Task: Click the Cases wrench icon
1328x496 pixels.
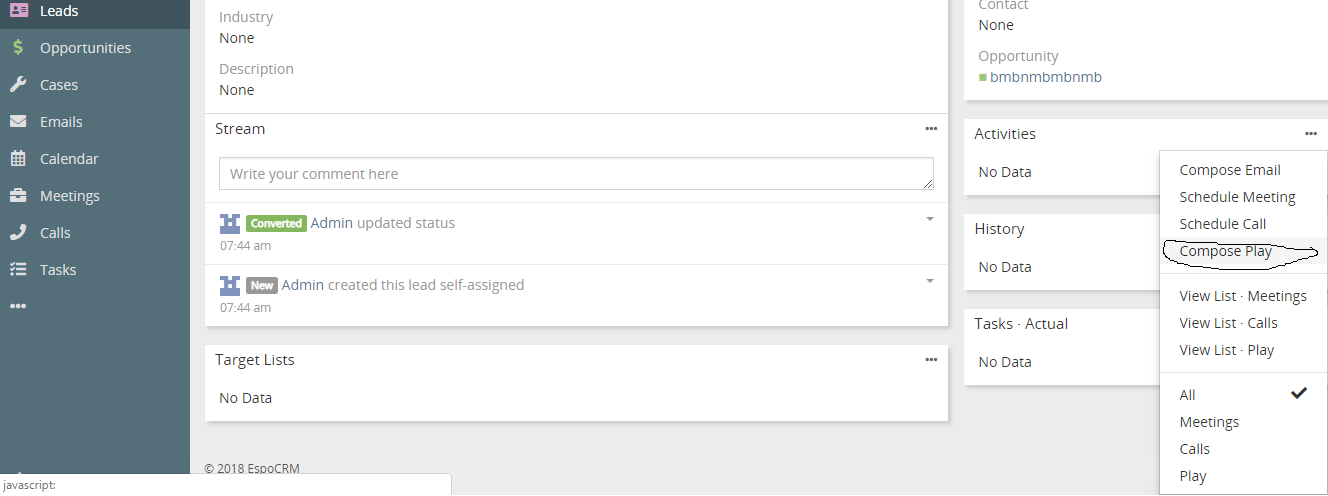Action: pyautogui.click(x=18, y=85)
